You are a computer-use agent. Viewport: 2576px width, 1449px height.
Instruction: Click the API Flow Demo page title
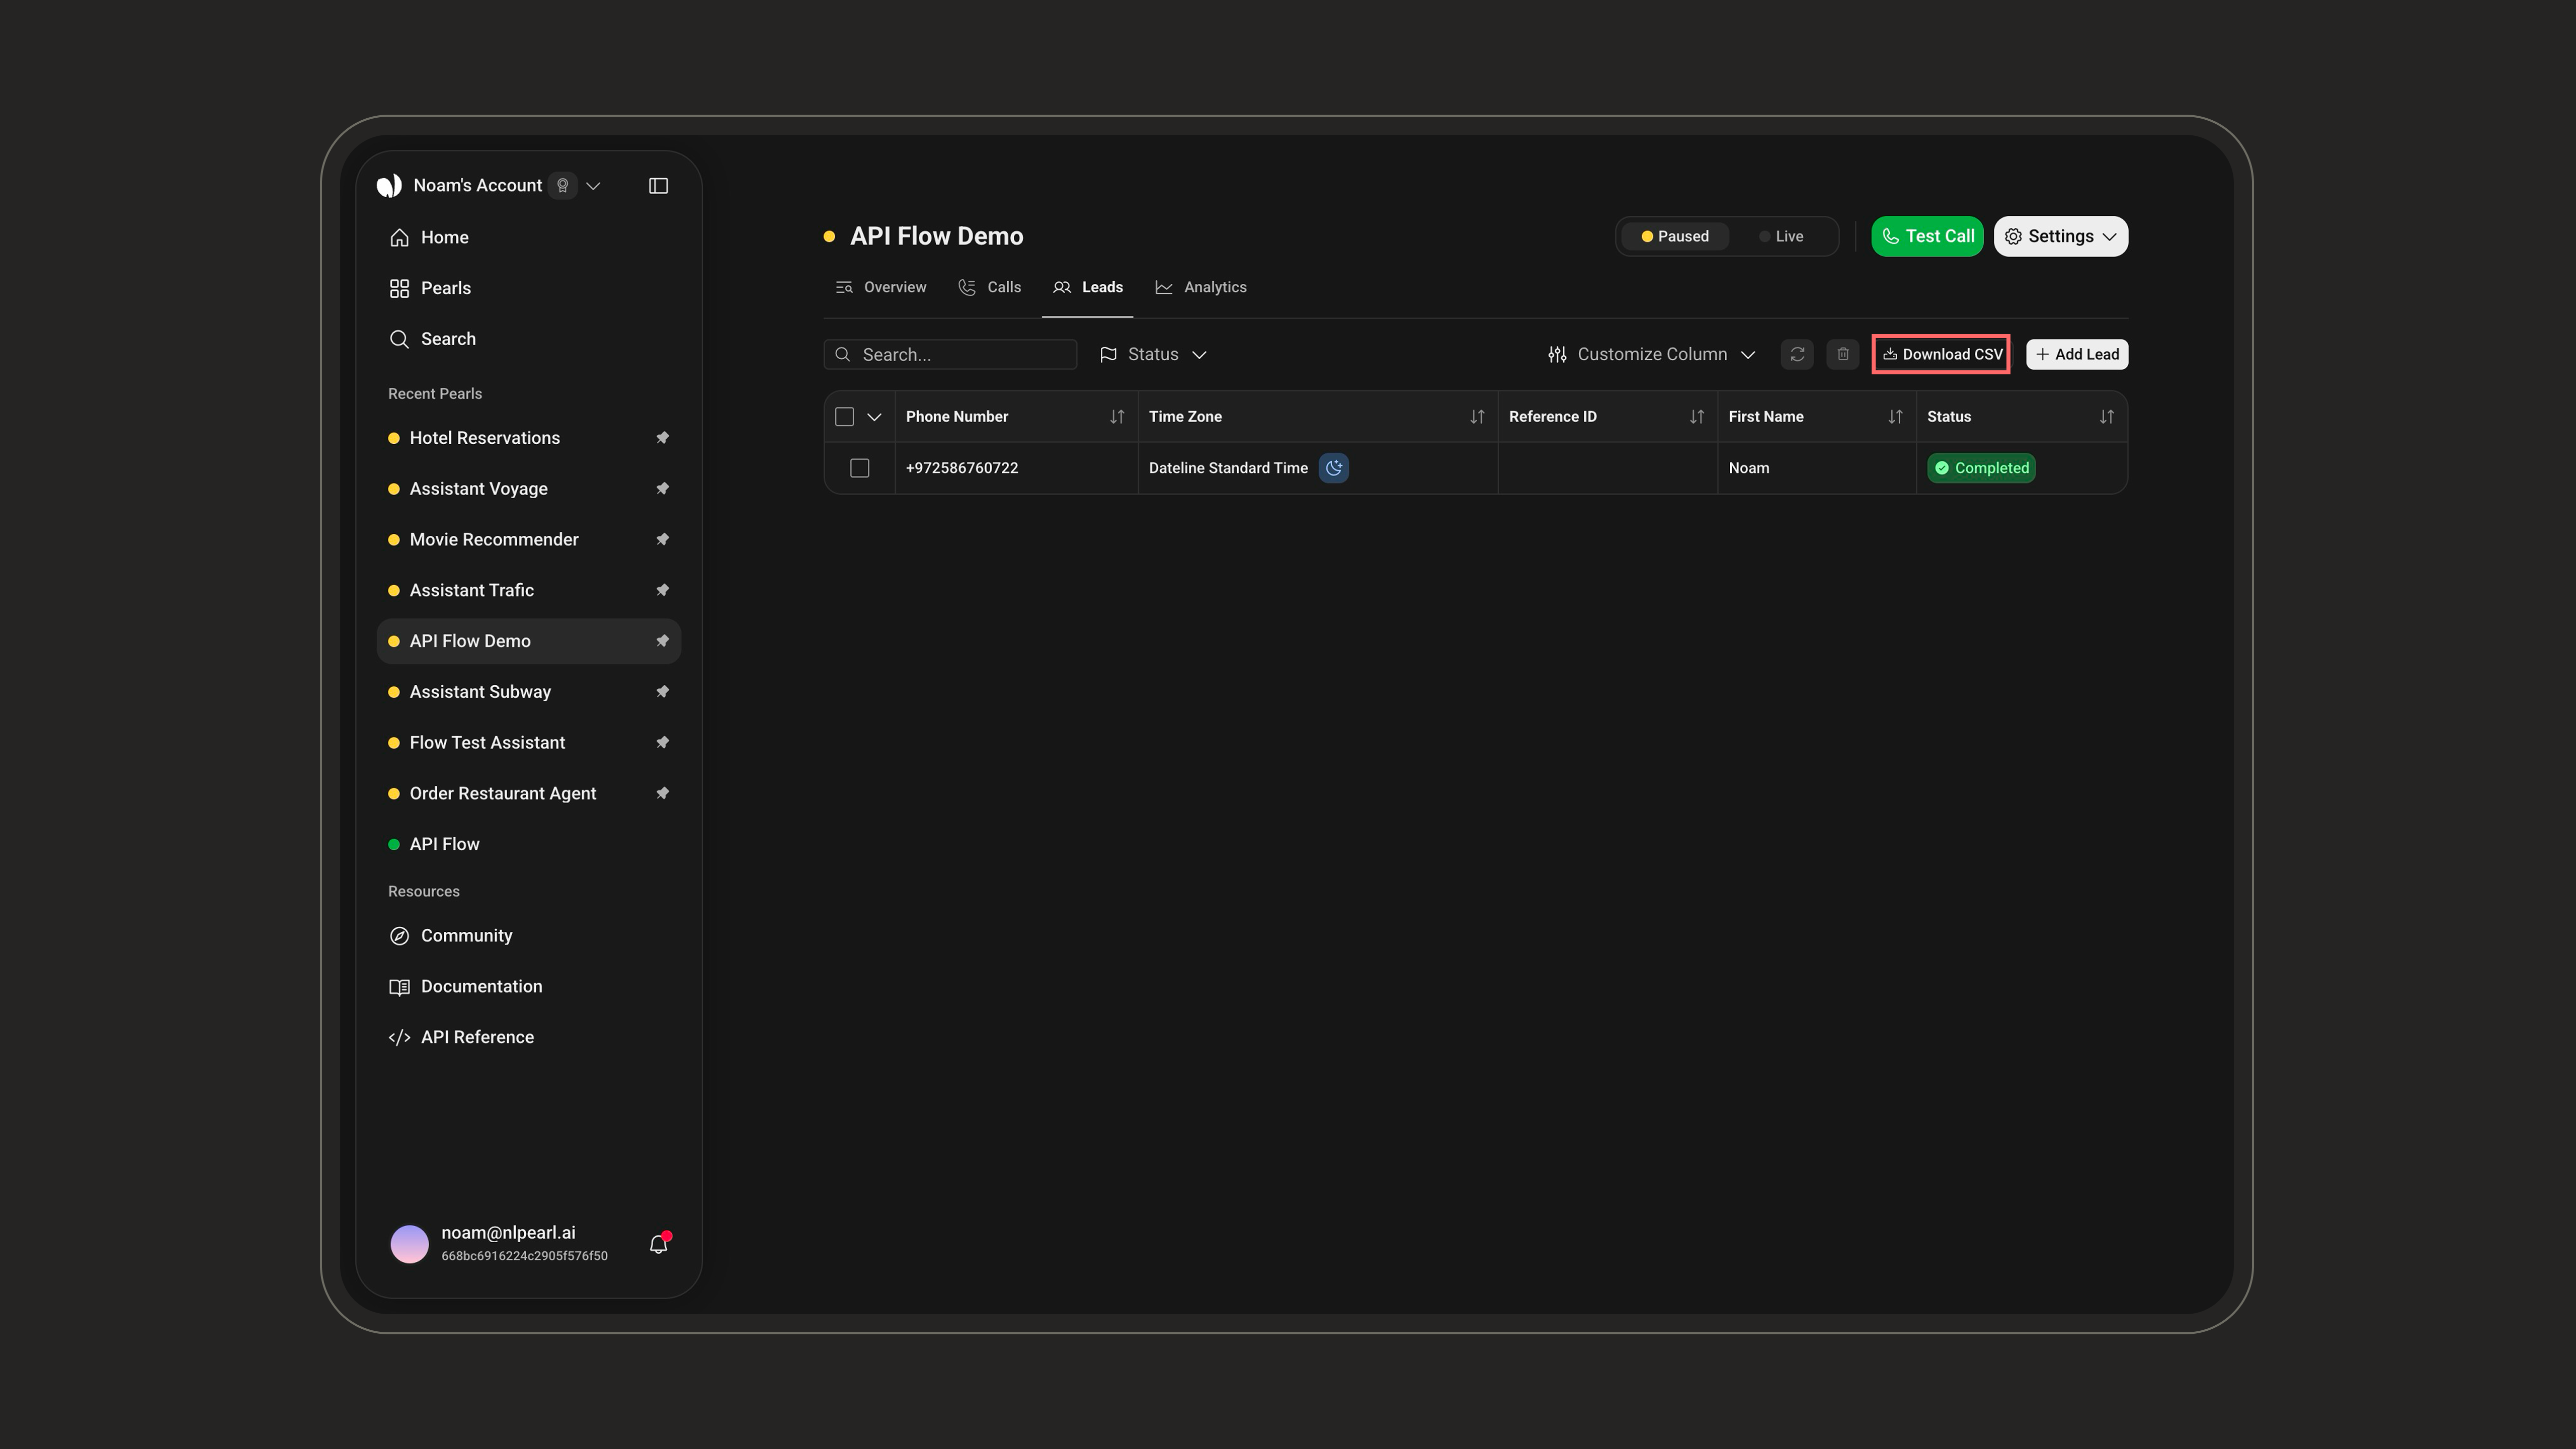click(936, 236)
